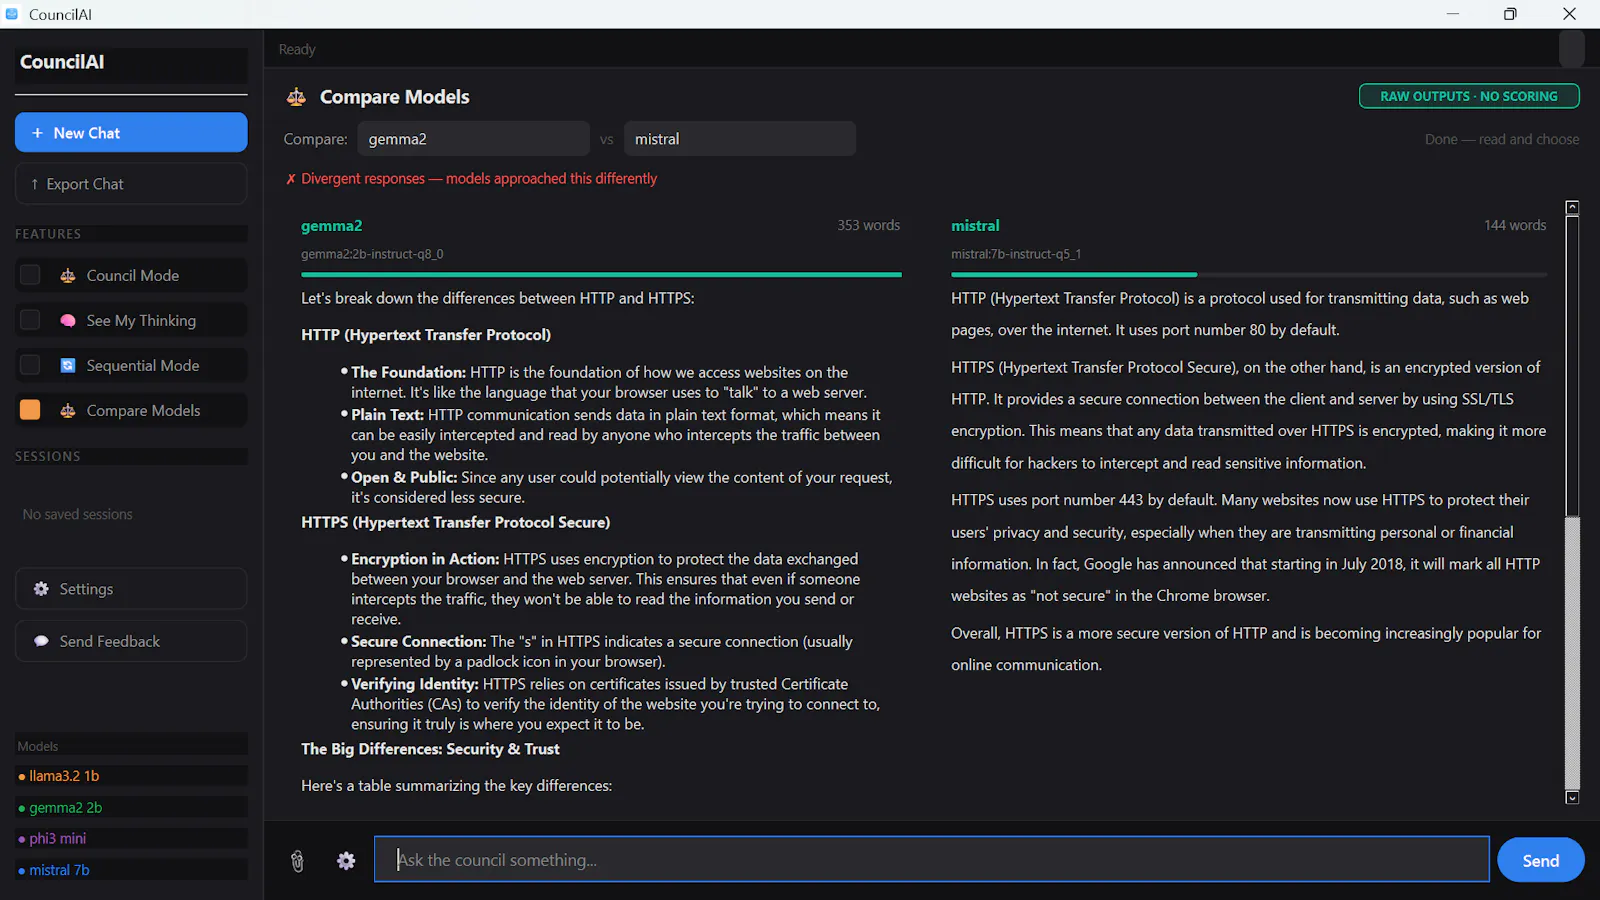Open the mistral model selector
This screenshot has height=900, width=1600.
[x=739, y=139]
